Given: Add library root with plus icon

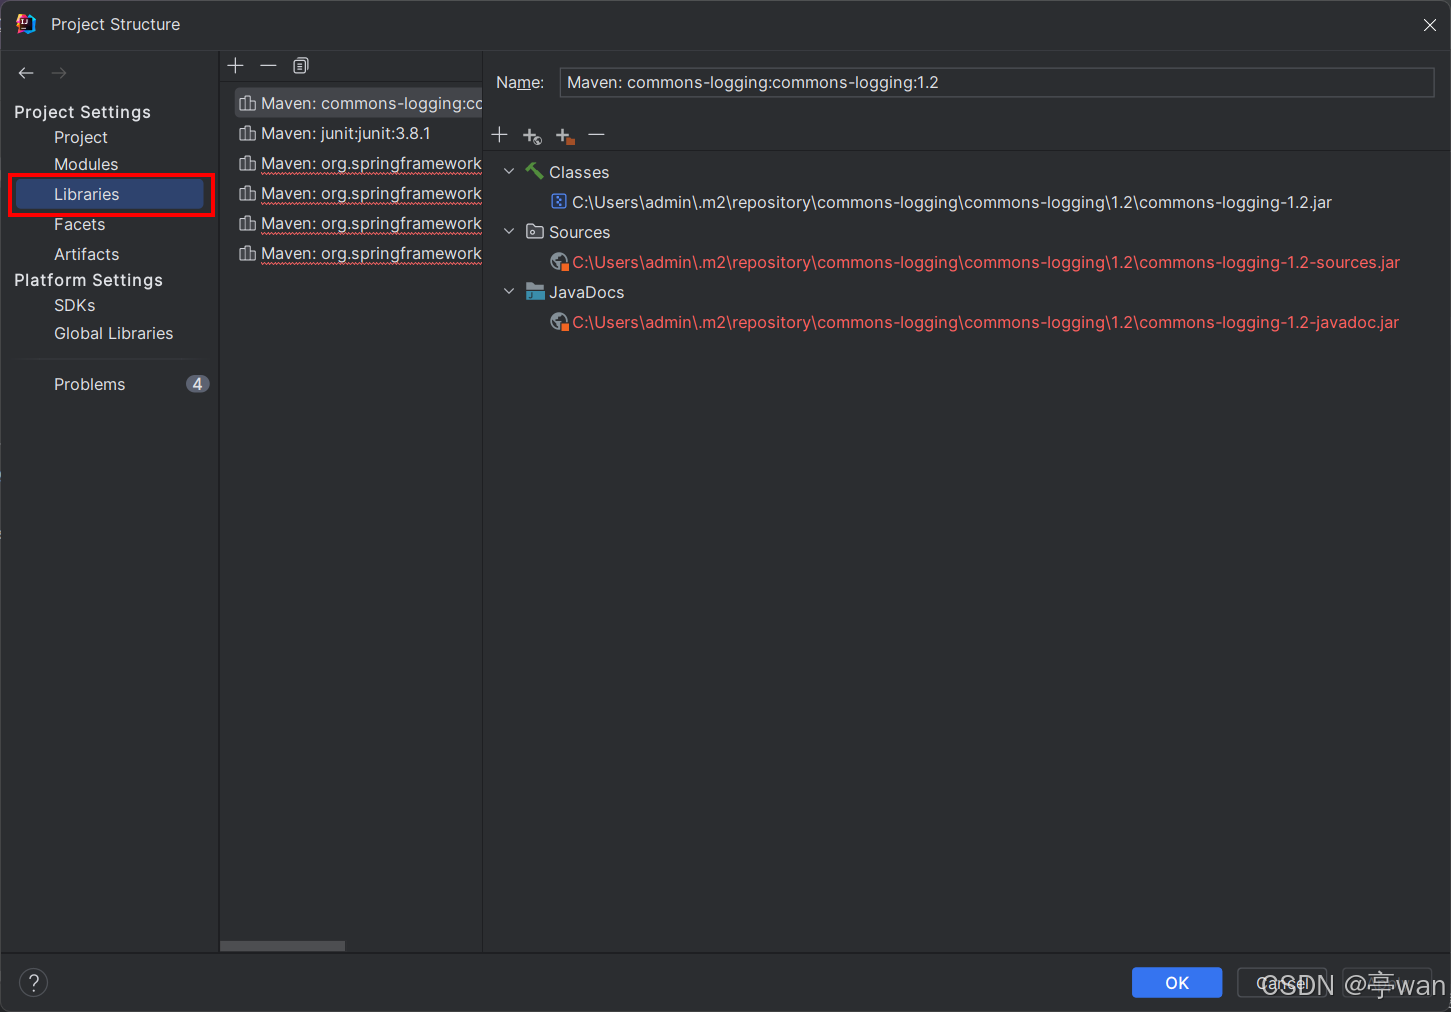Looking at the screenshot, I should [x=500, y=134].
